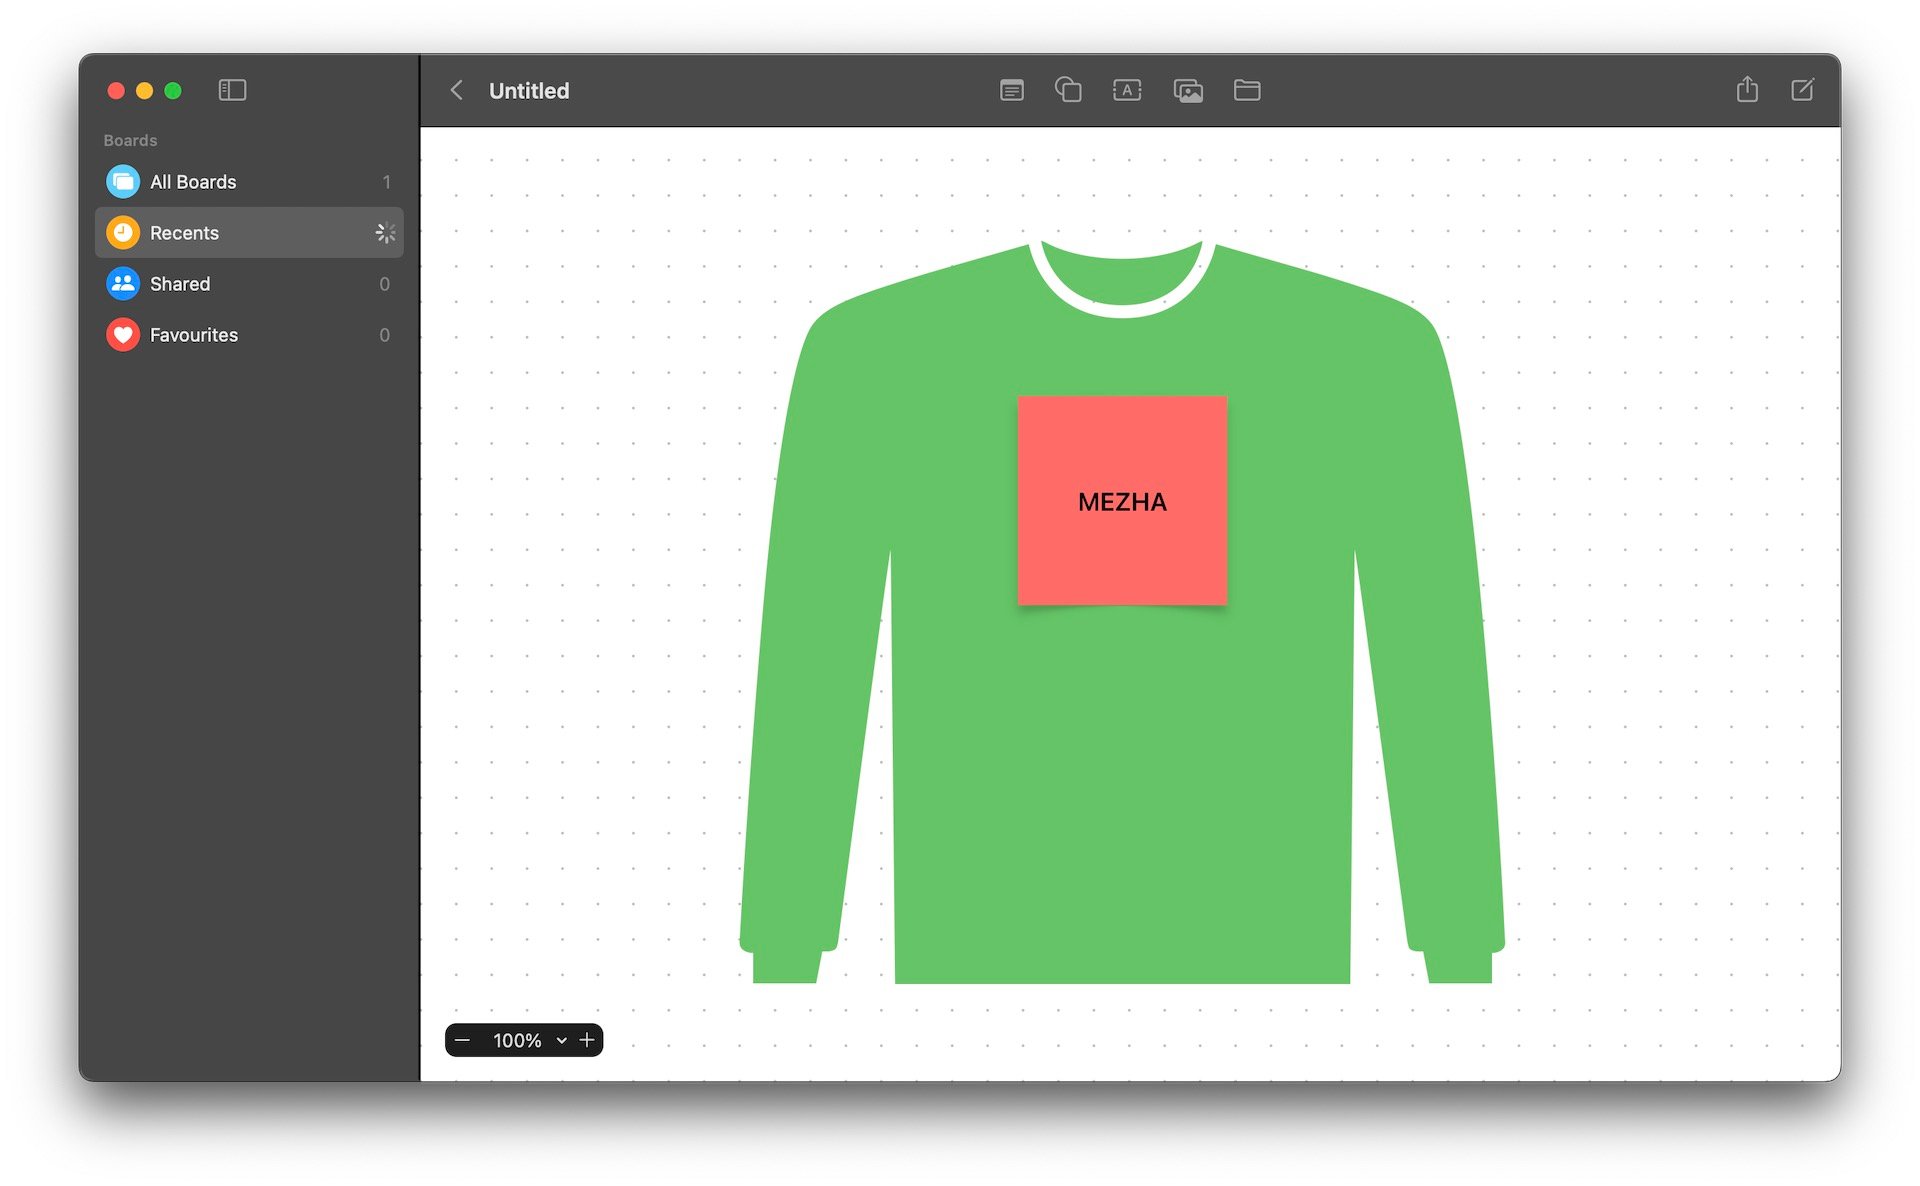Click the orange Recents clock icon
The width and height of the screenshot is (1920, 1186).
click(123, 233)
